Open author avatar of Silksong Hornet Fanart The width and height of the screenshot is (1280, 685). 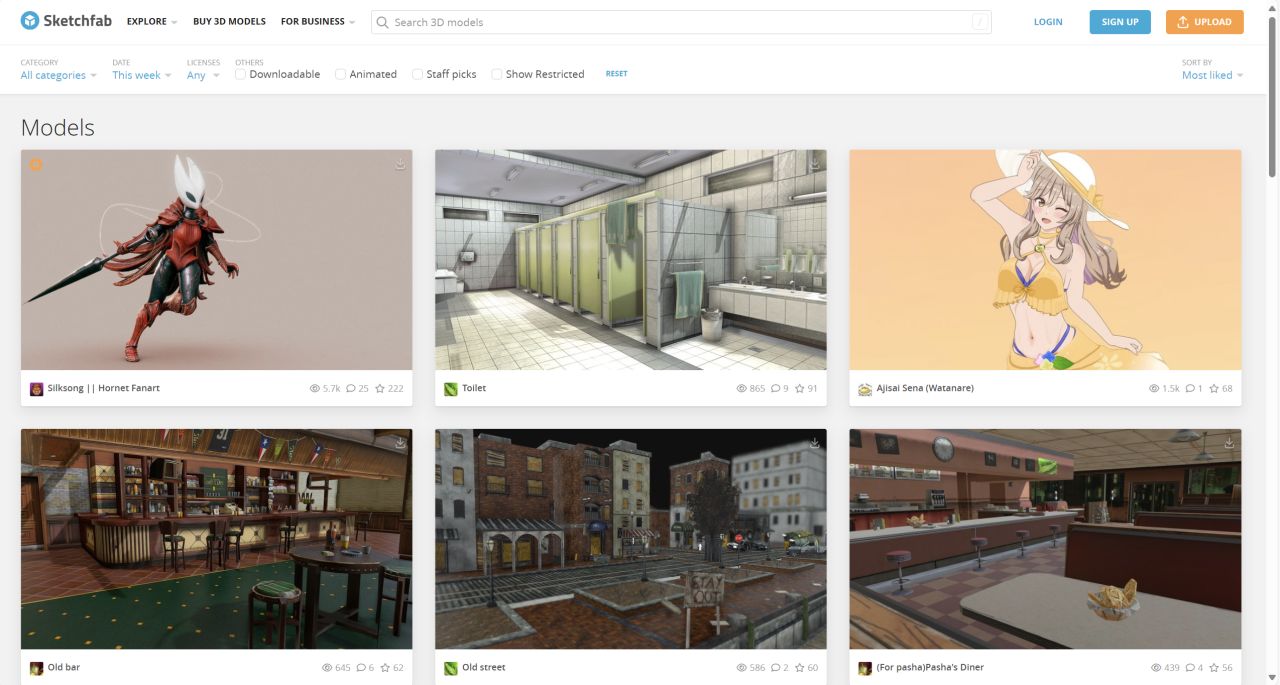tap(37, 389)
